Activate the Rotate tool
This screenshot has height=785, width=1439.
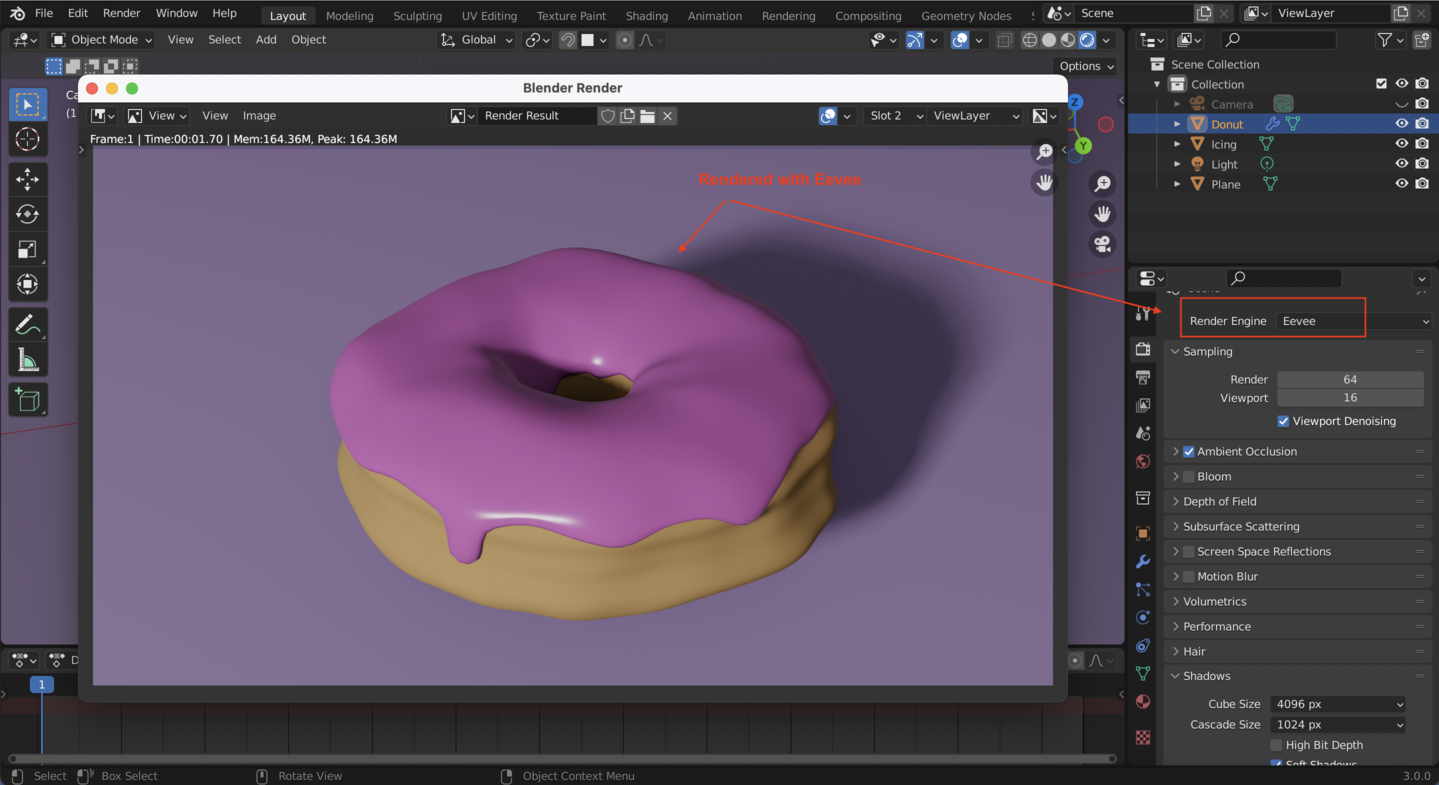28,213
